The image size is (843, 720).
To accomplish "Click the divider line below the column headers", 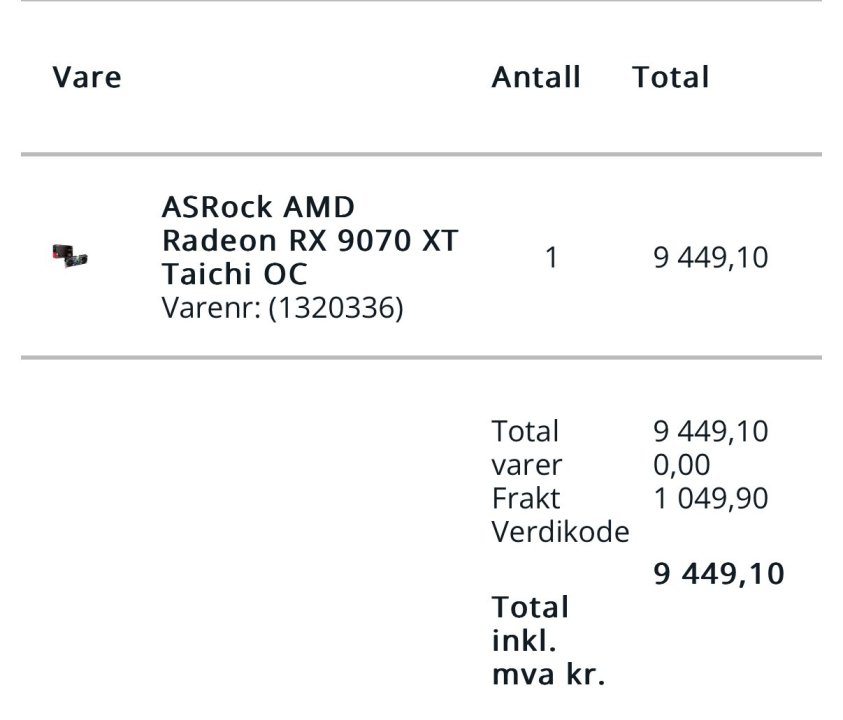I will [x=421, y=154].
